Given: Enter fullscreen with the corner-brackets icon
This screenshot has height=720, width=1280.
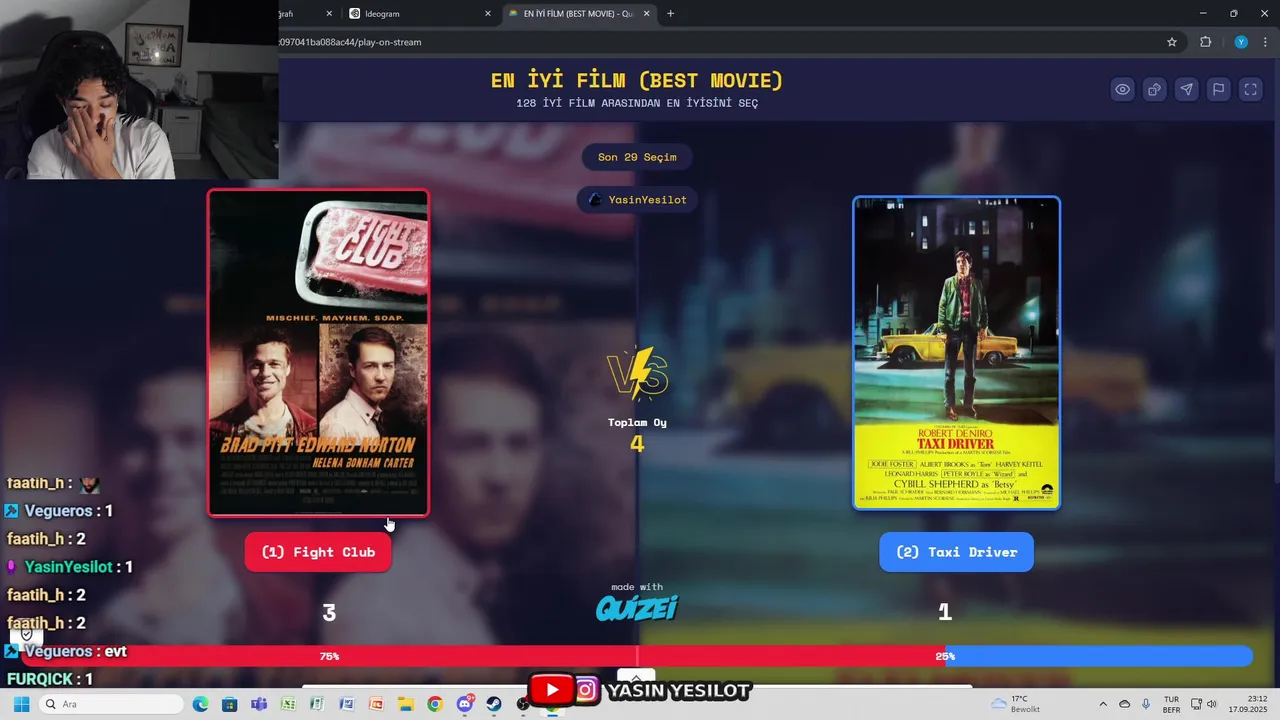Looking at the screenshot, I should coord(1250,89).
